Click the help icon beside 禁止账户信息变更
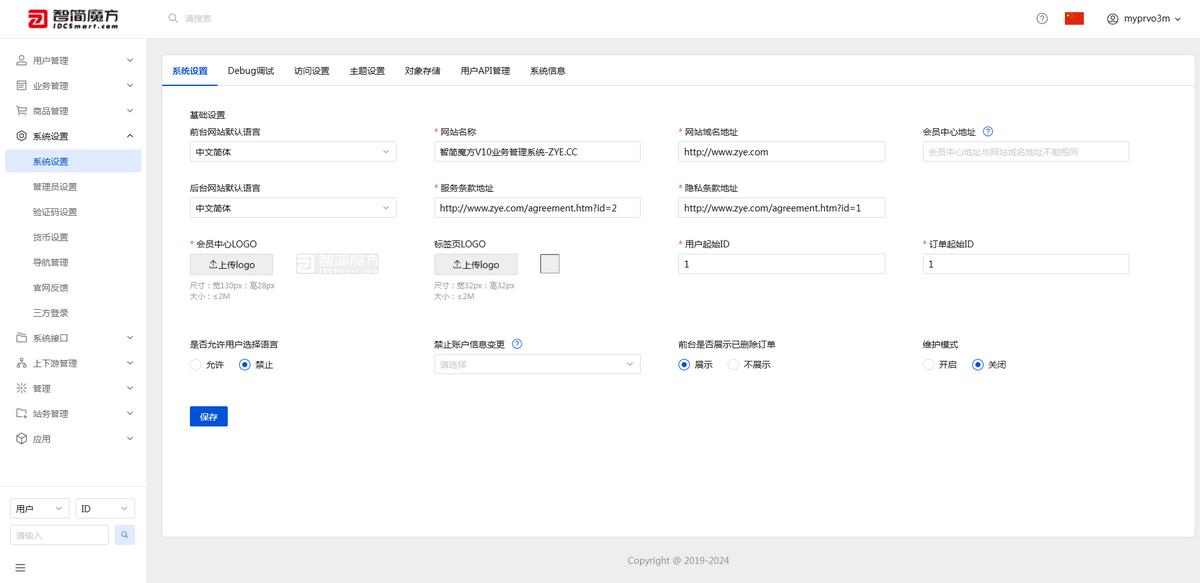Viewport: 1200px width, 583px height. [517, 344]
